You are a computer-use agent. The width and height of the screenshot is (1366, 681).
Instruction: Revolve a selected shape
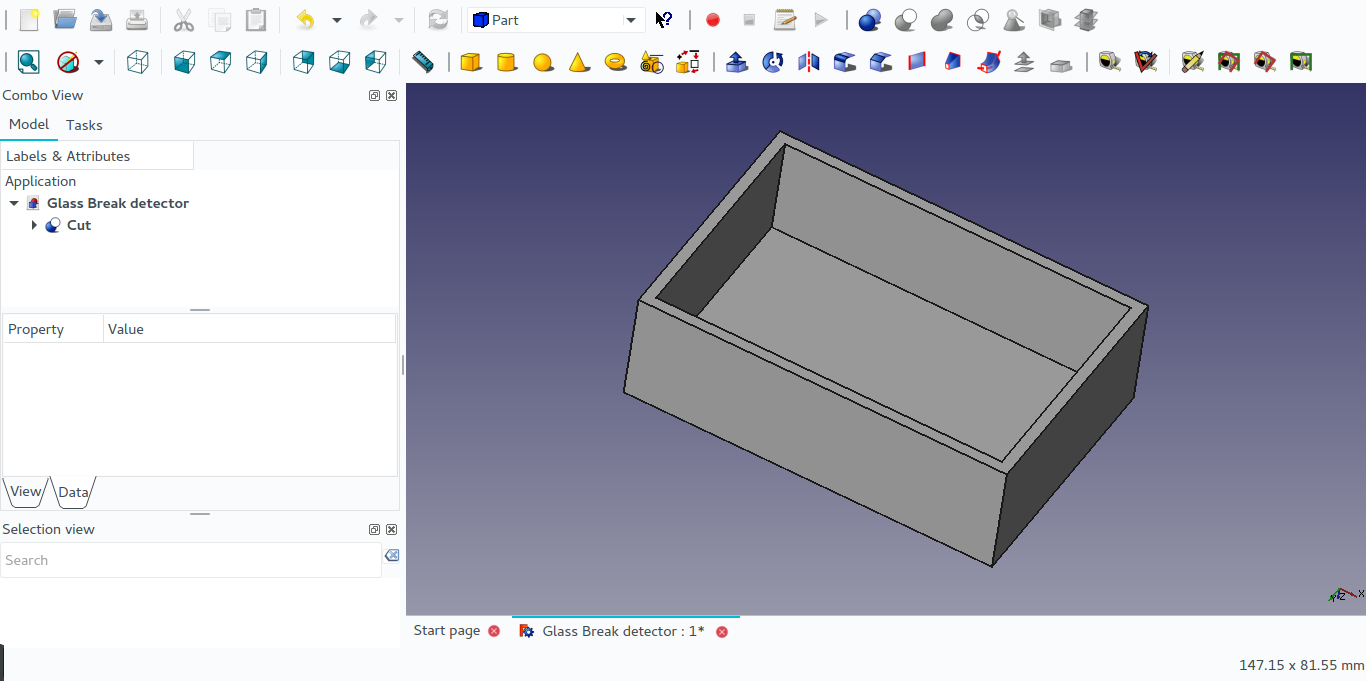point(773,62)
